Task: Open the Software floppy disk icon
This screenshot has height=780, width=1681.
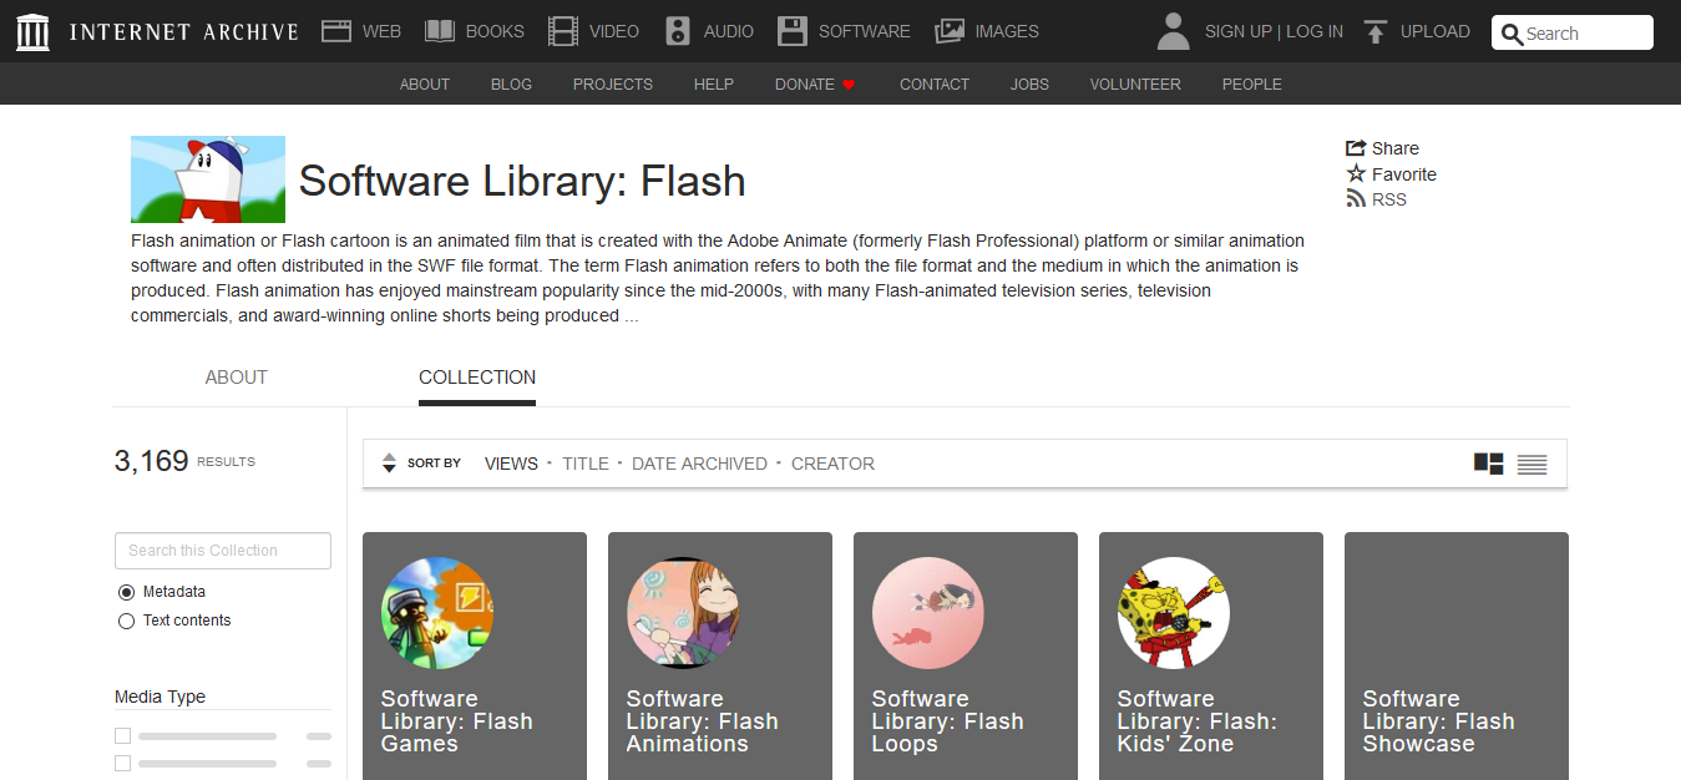Action: tap(792, 31)
